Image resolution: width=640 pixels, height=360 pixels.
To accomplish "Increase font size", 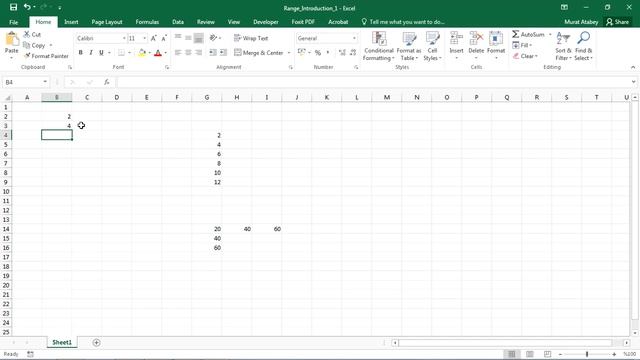I will pos(153,38).
